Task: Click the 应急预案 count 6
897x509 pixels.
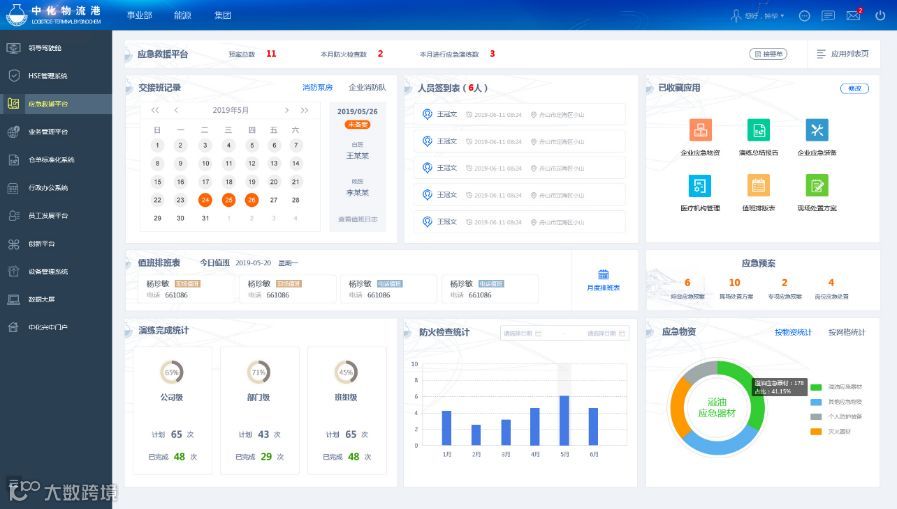Action: point(687,283)
